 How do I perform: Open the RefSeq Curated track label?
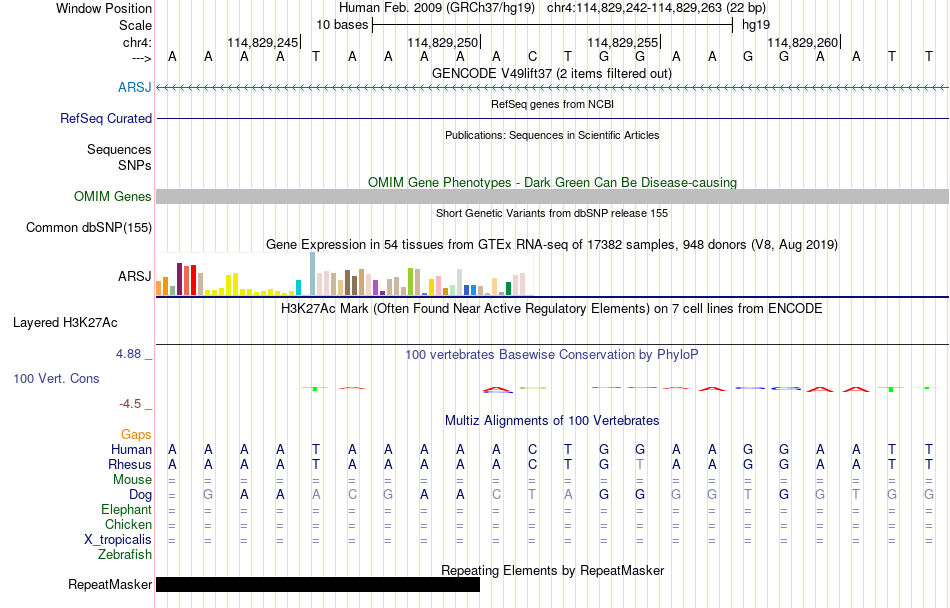pos(106,119)
